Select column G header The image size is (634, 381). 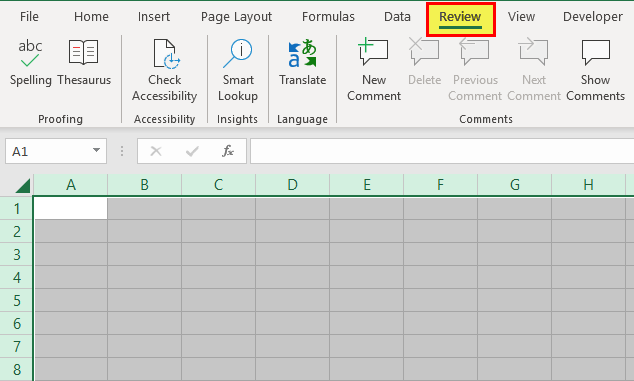[x=515, y=185]
